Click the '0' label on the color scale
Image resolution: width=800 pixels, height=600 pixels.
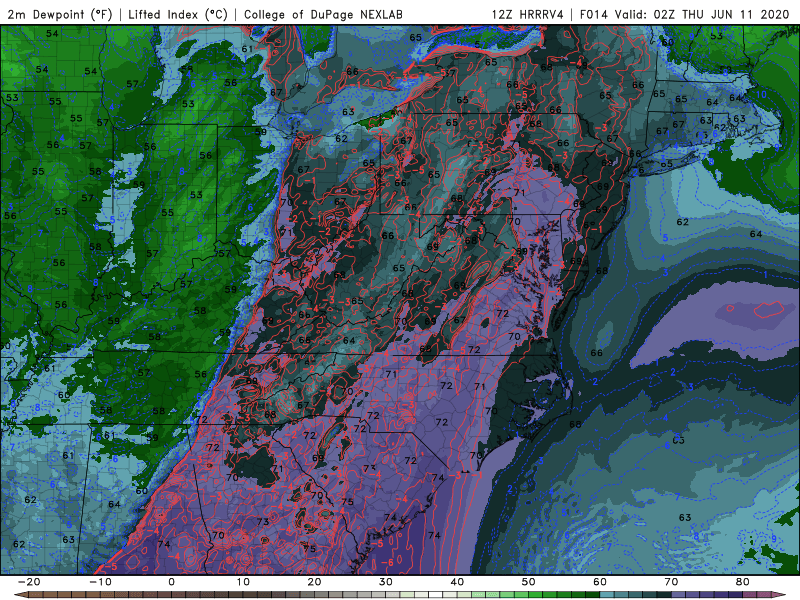pyautogui.click(x=171, y=582)
